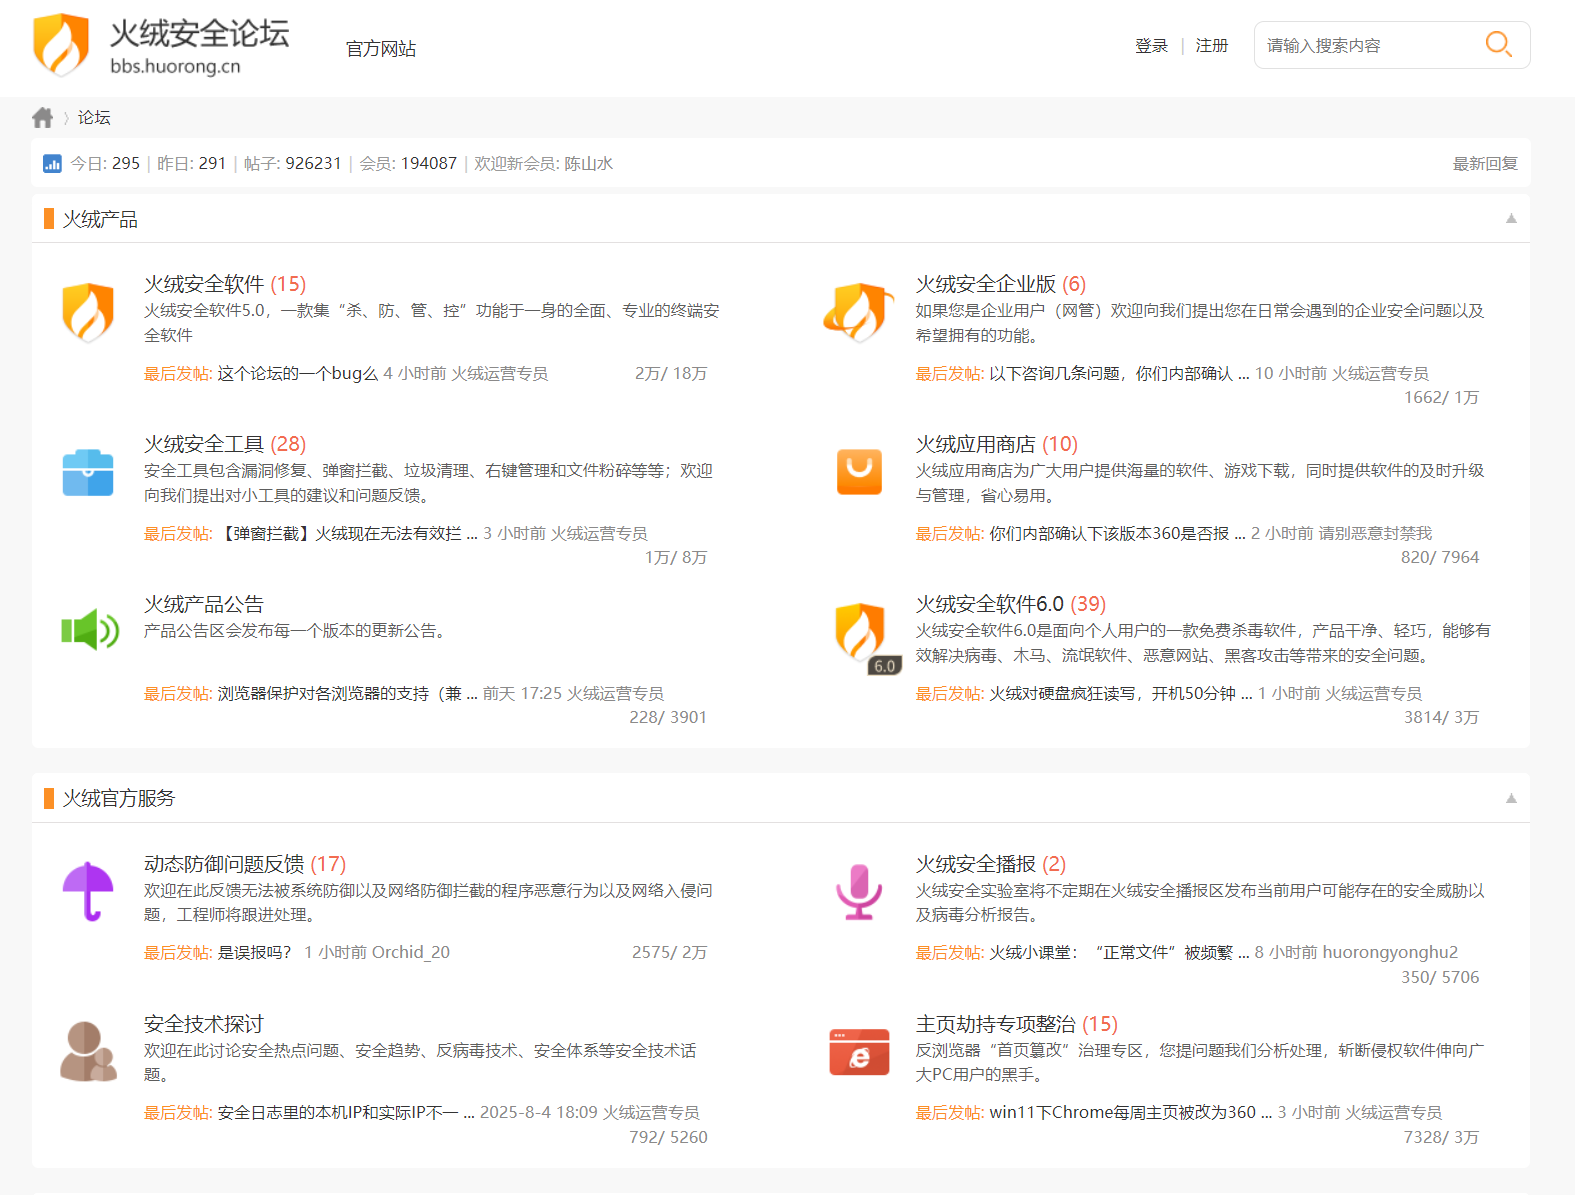Open user Orchid_20 profile
Viewport: 1575px width, 1195px height.
tap(411, 953)
